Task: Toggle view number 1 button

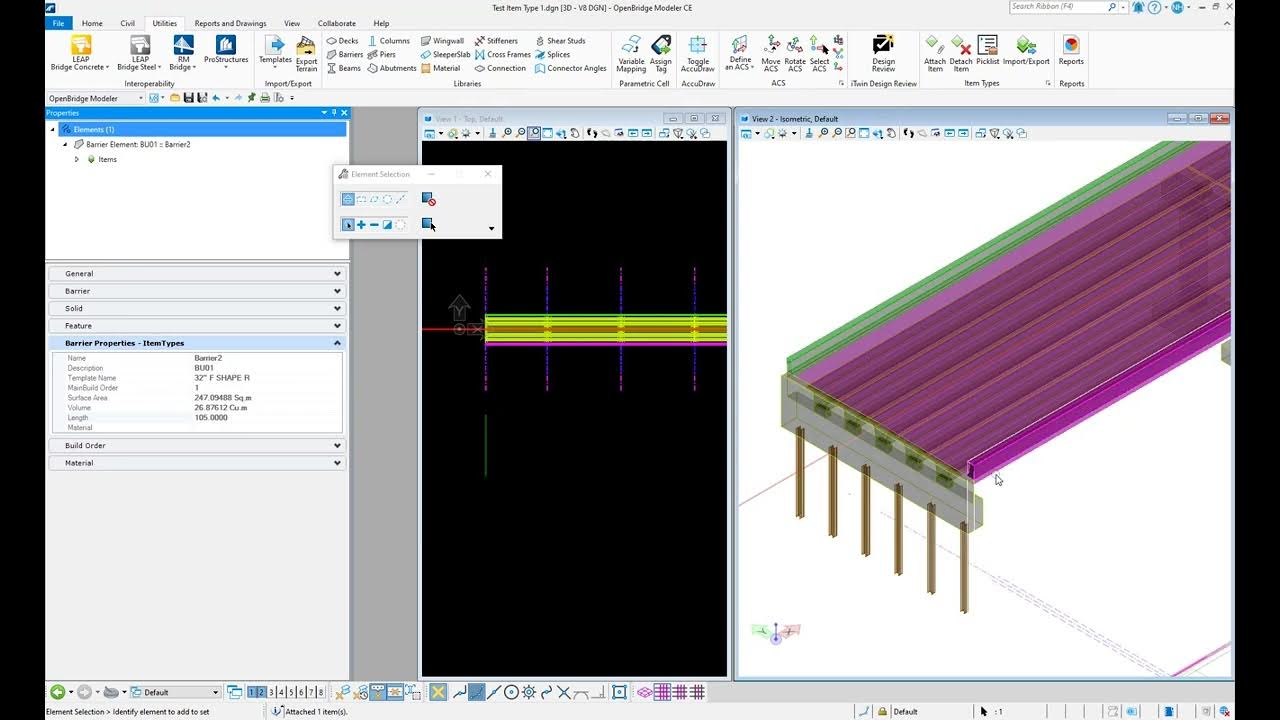Action: coord(252,692)
